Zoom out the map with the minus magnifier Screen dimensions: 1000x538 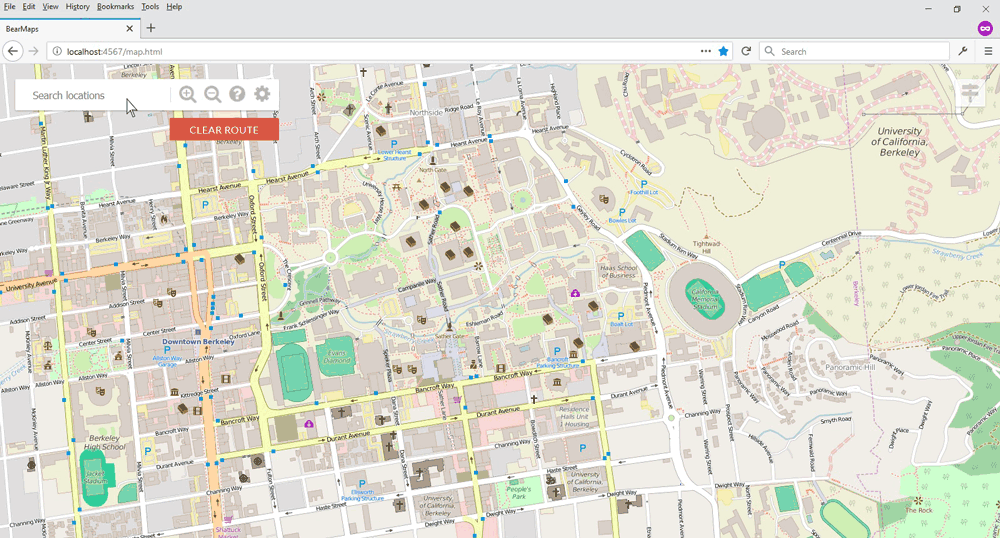click(212, 94)
